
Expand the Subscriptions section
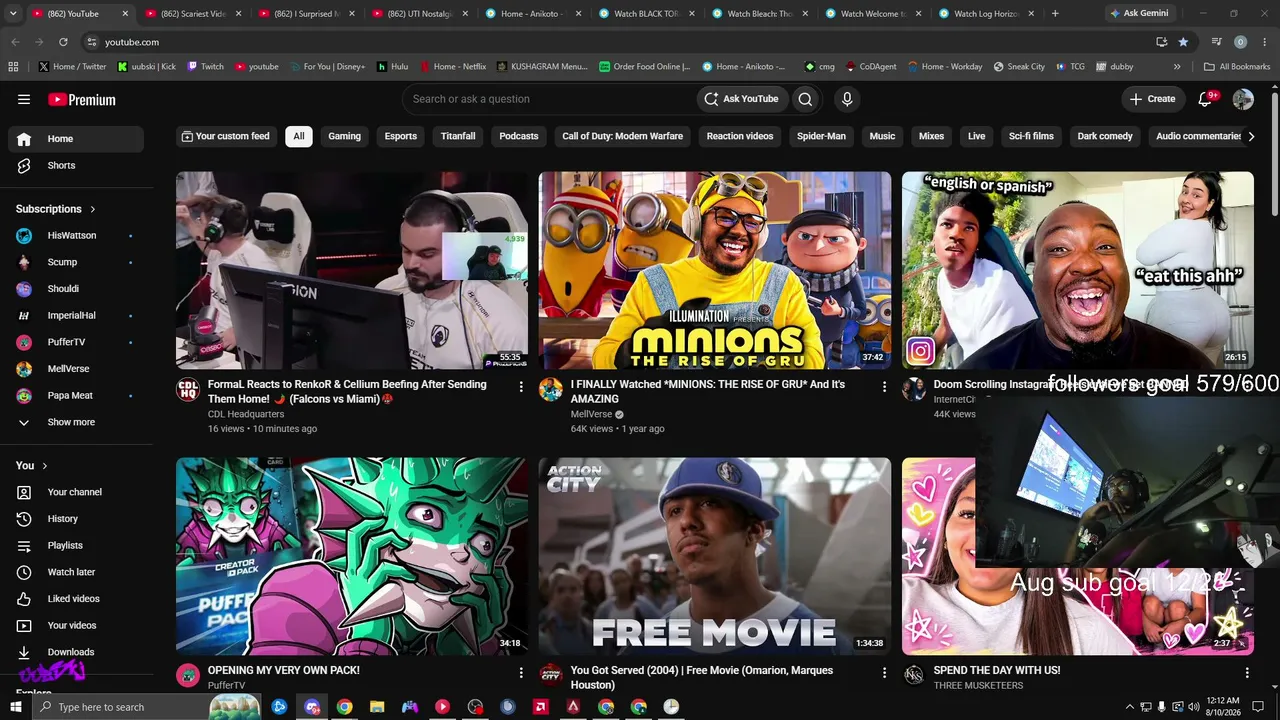tap(56, 209)
